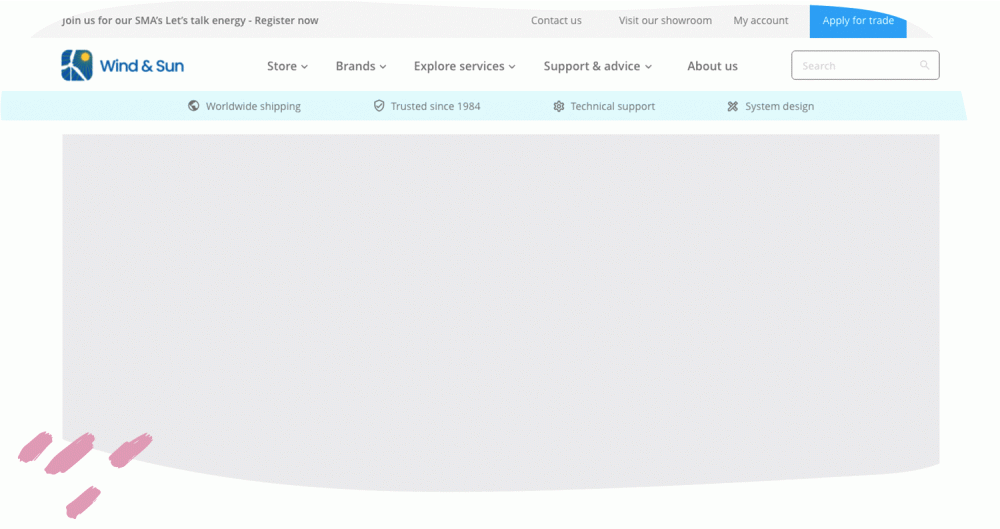The width and height of the screenshot is (1000, 529).
Task: Open the Brands dropdown menu
Action: [x=360, y=66]
